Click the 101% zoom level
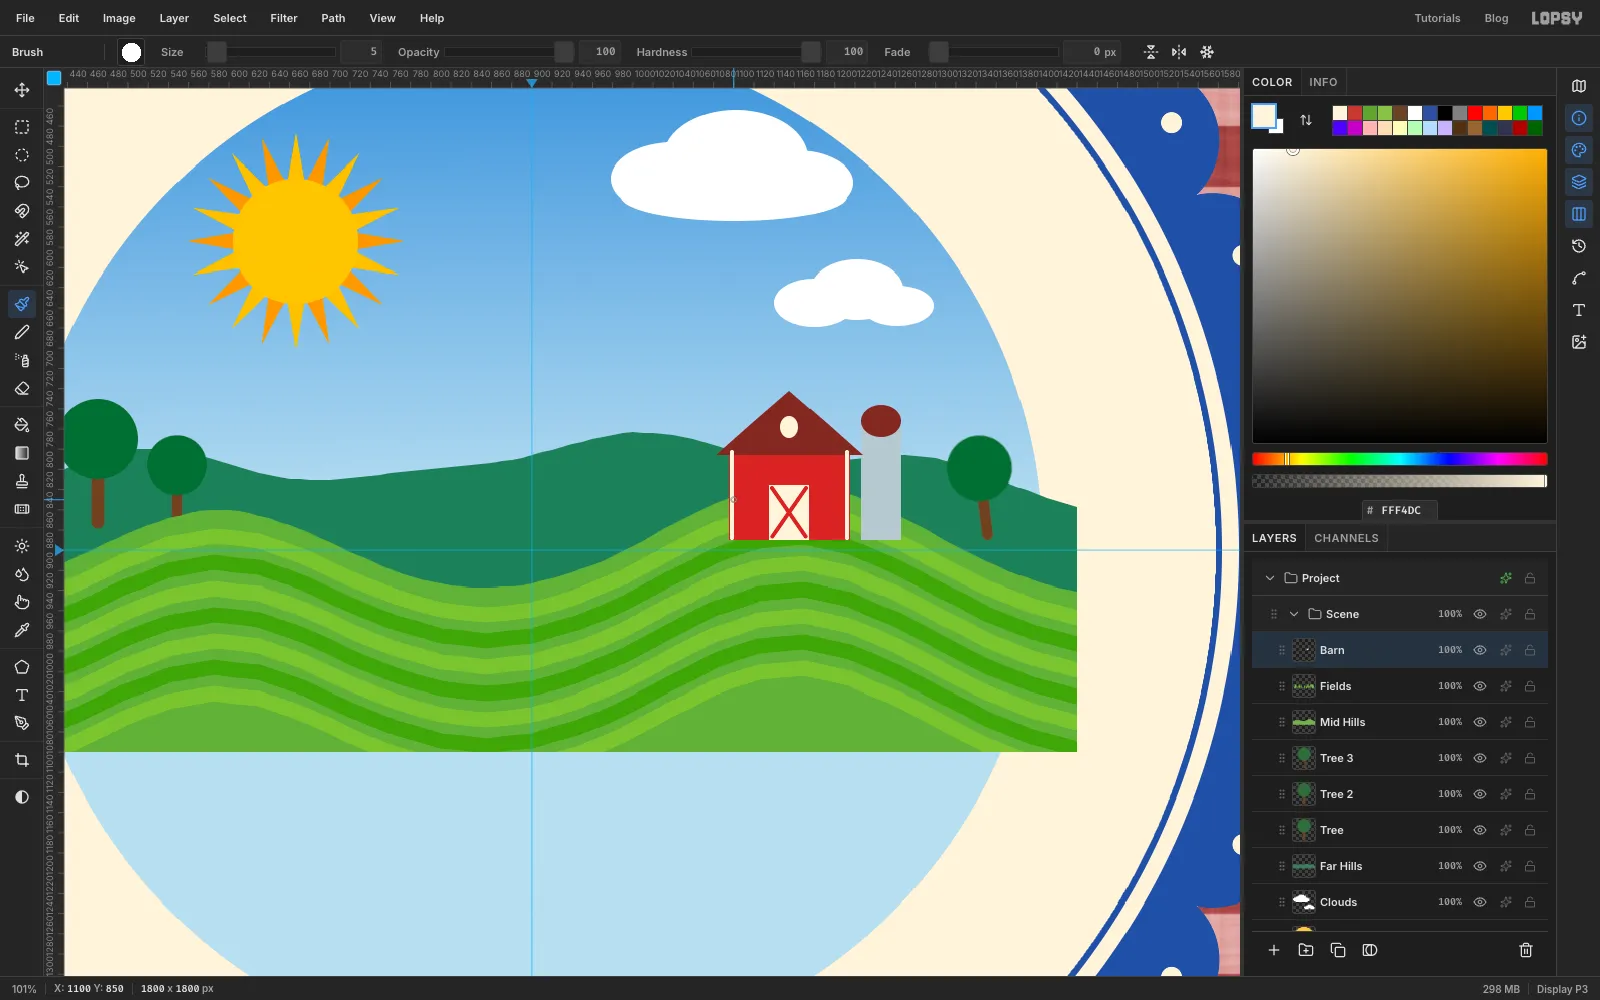Image resolution: width=1600 pixels, height=1000 pixels. tap(24, 989)
